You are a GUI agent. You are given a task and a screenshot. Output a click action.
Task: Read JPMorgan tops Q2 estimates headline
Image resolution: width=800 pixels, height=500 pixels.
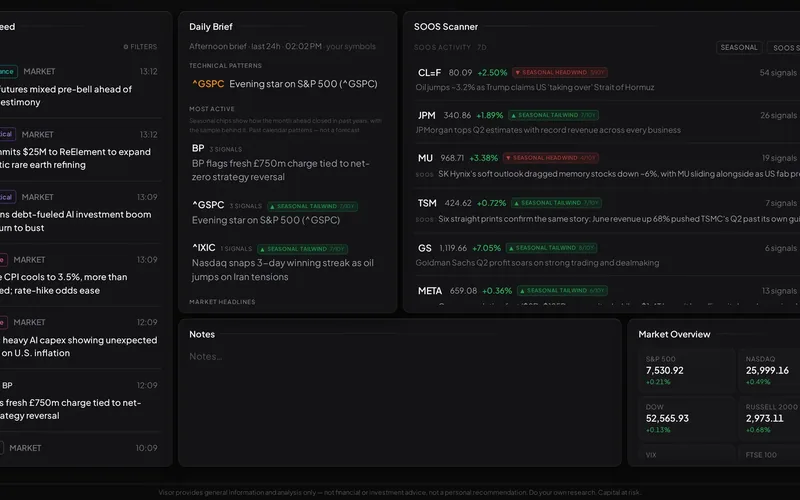coord(548,130)
